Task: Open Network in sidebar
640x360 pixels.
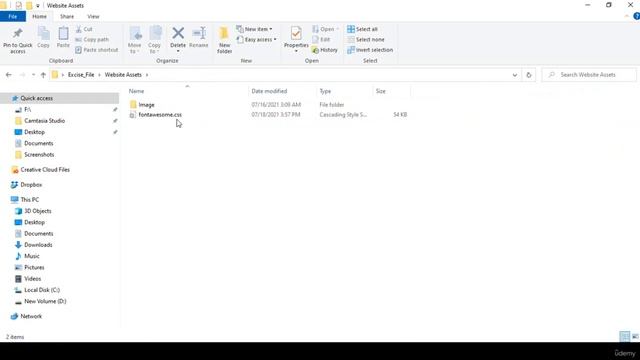Action: point(31,316)
